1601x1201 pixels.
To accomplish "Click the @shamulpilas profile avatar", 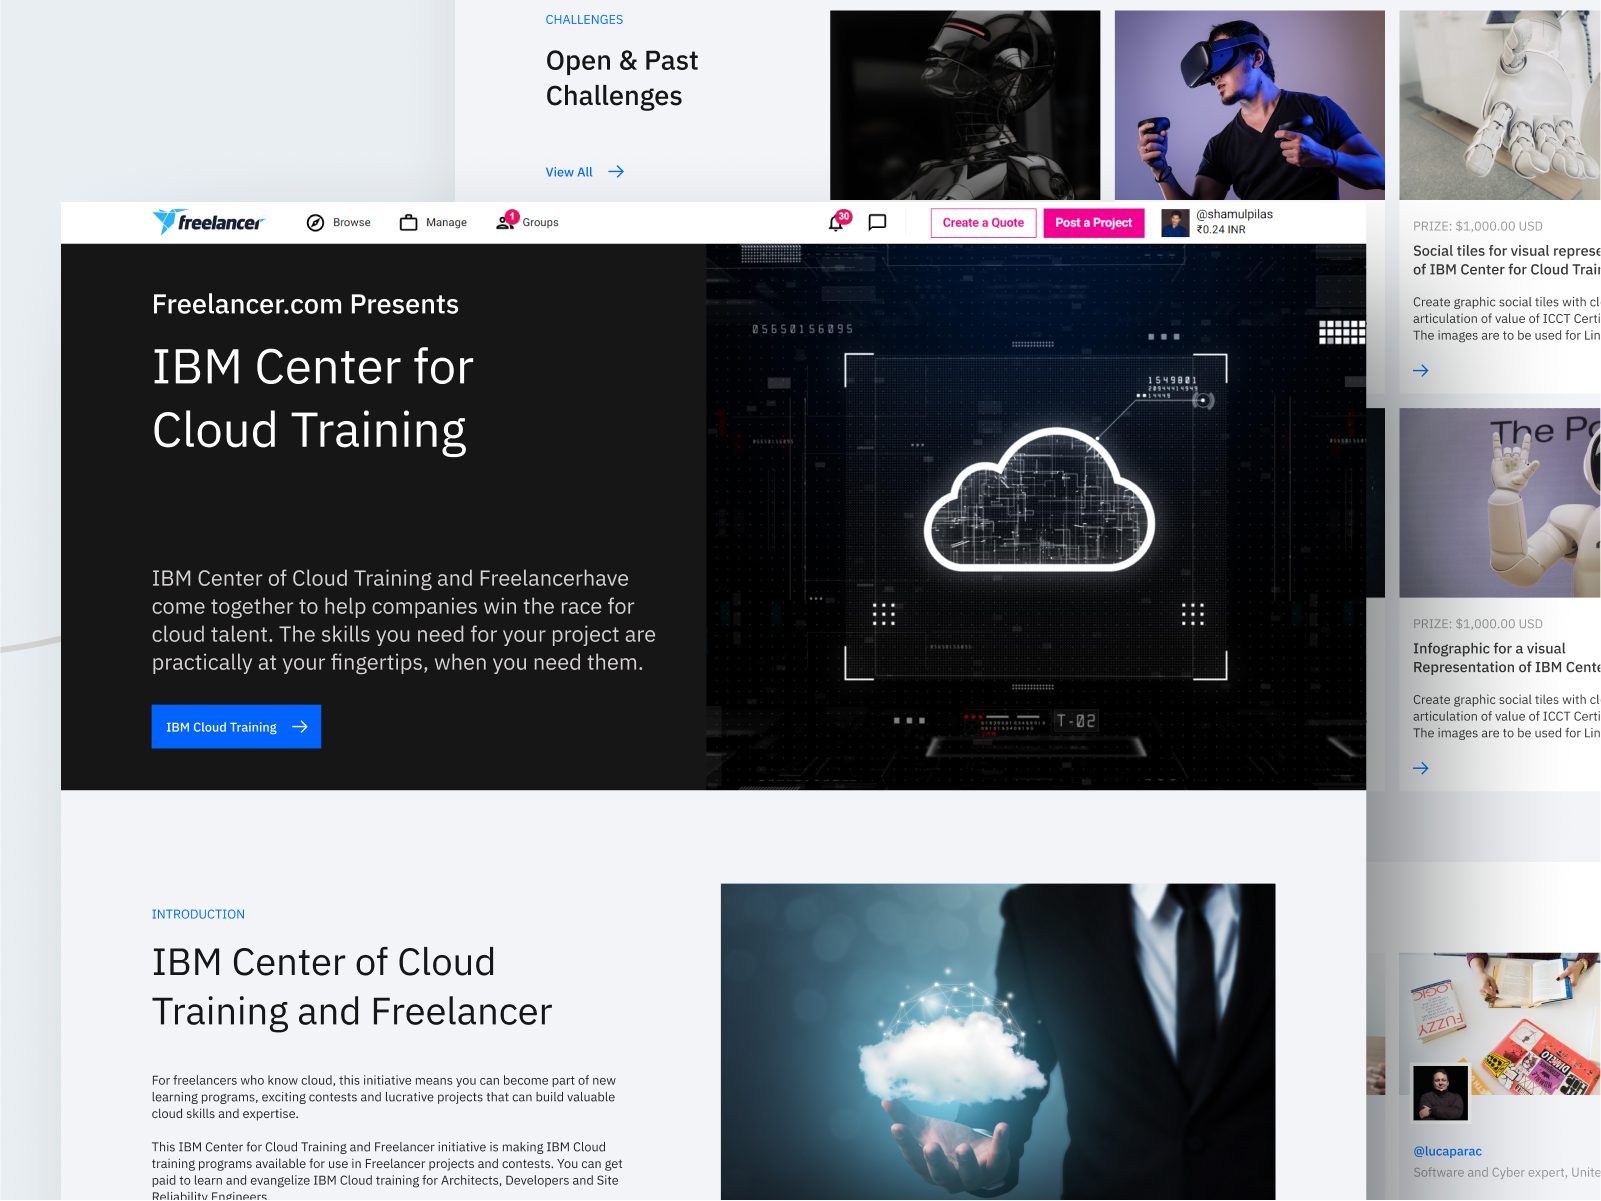I will [x=1174, y=222].
